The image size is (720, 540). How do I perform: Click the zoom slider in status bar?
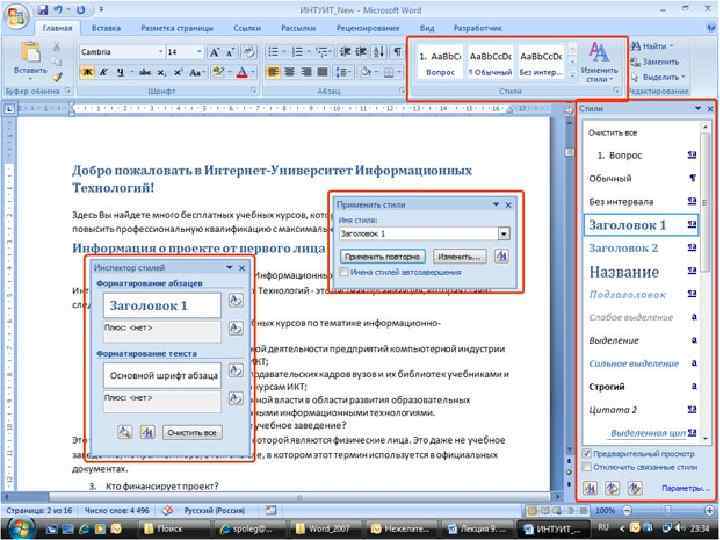[668, 510]
